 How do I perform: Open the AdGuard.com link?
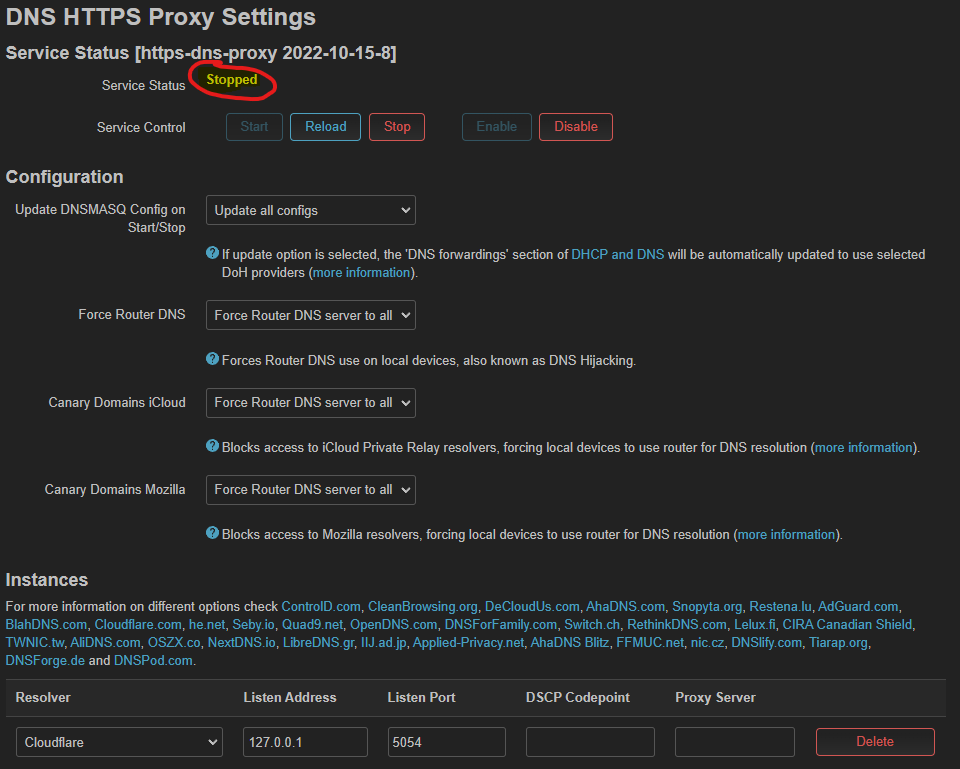[x=858, y=607]
